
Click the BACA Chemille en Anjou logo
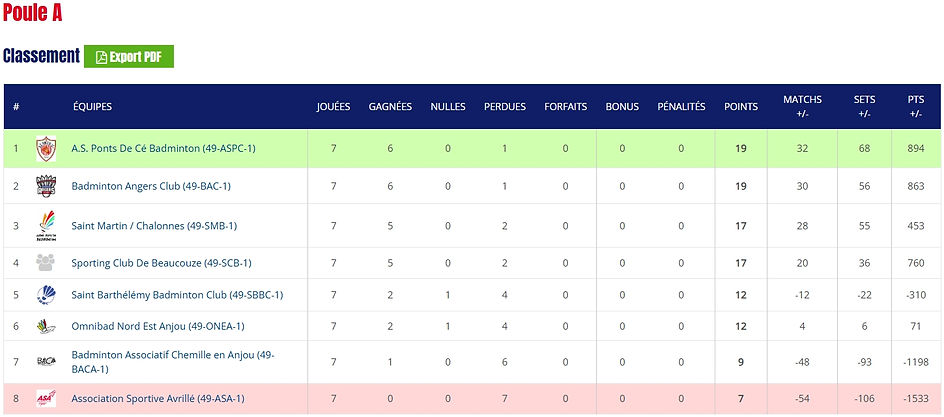click(46, 361)
